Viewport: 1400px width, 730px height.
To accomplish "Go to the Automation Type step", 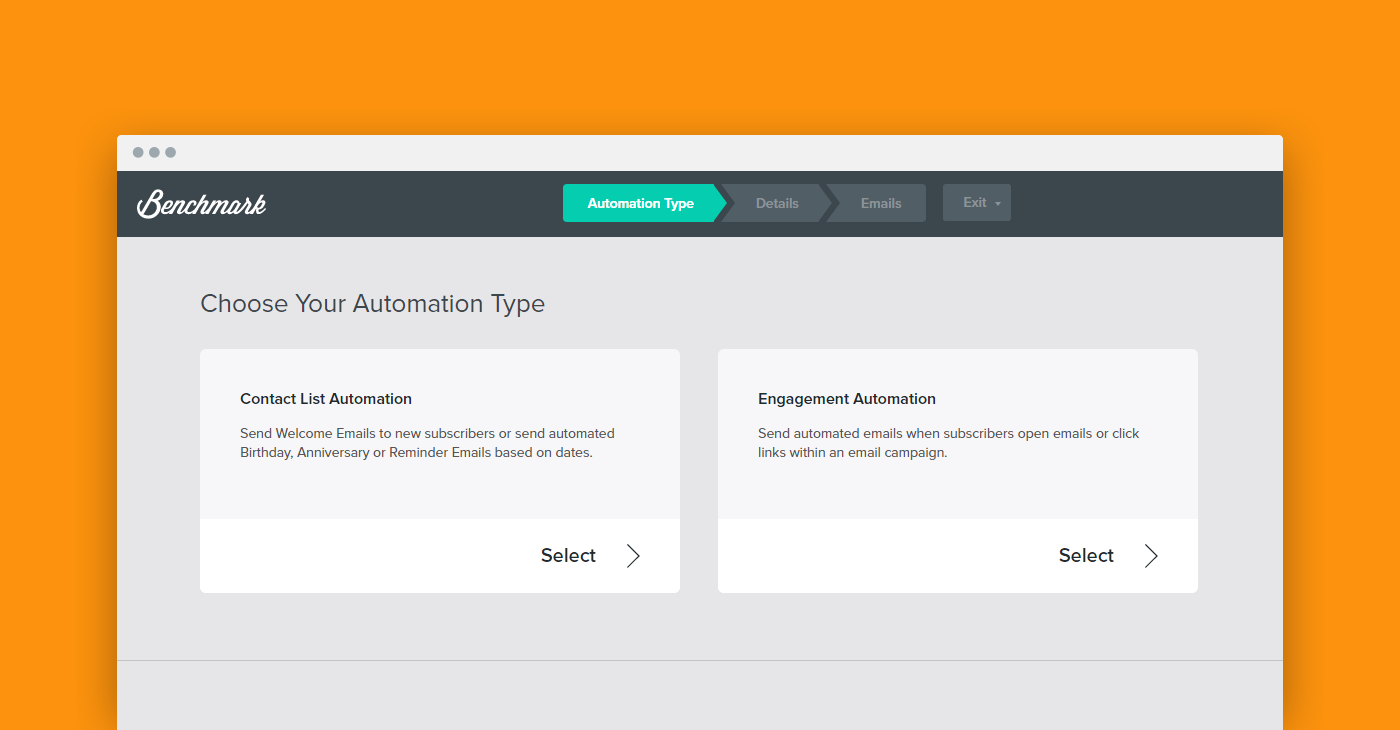I will click(640, 203).
